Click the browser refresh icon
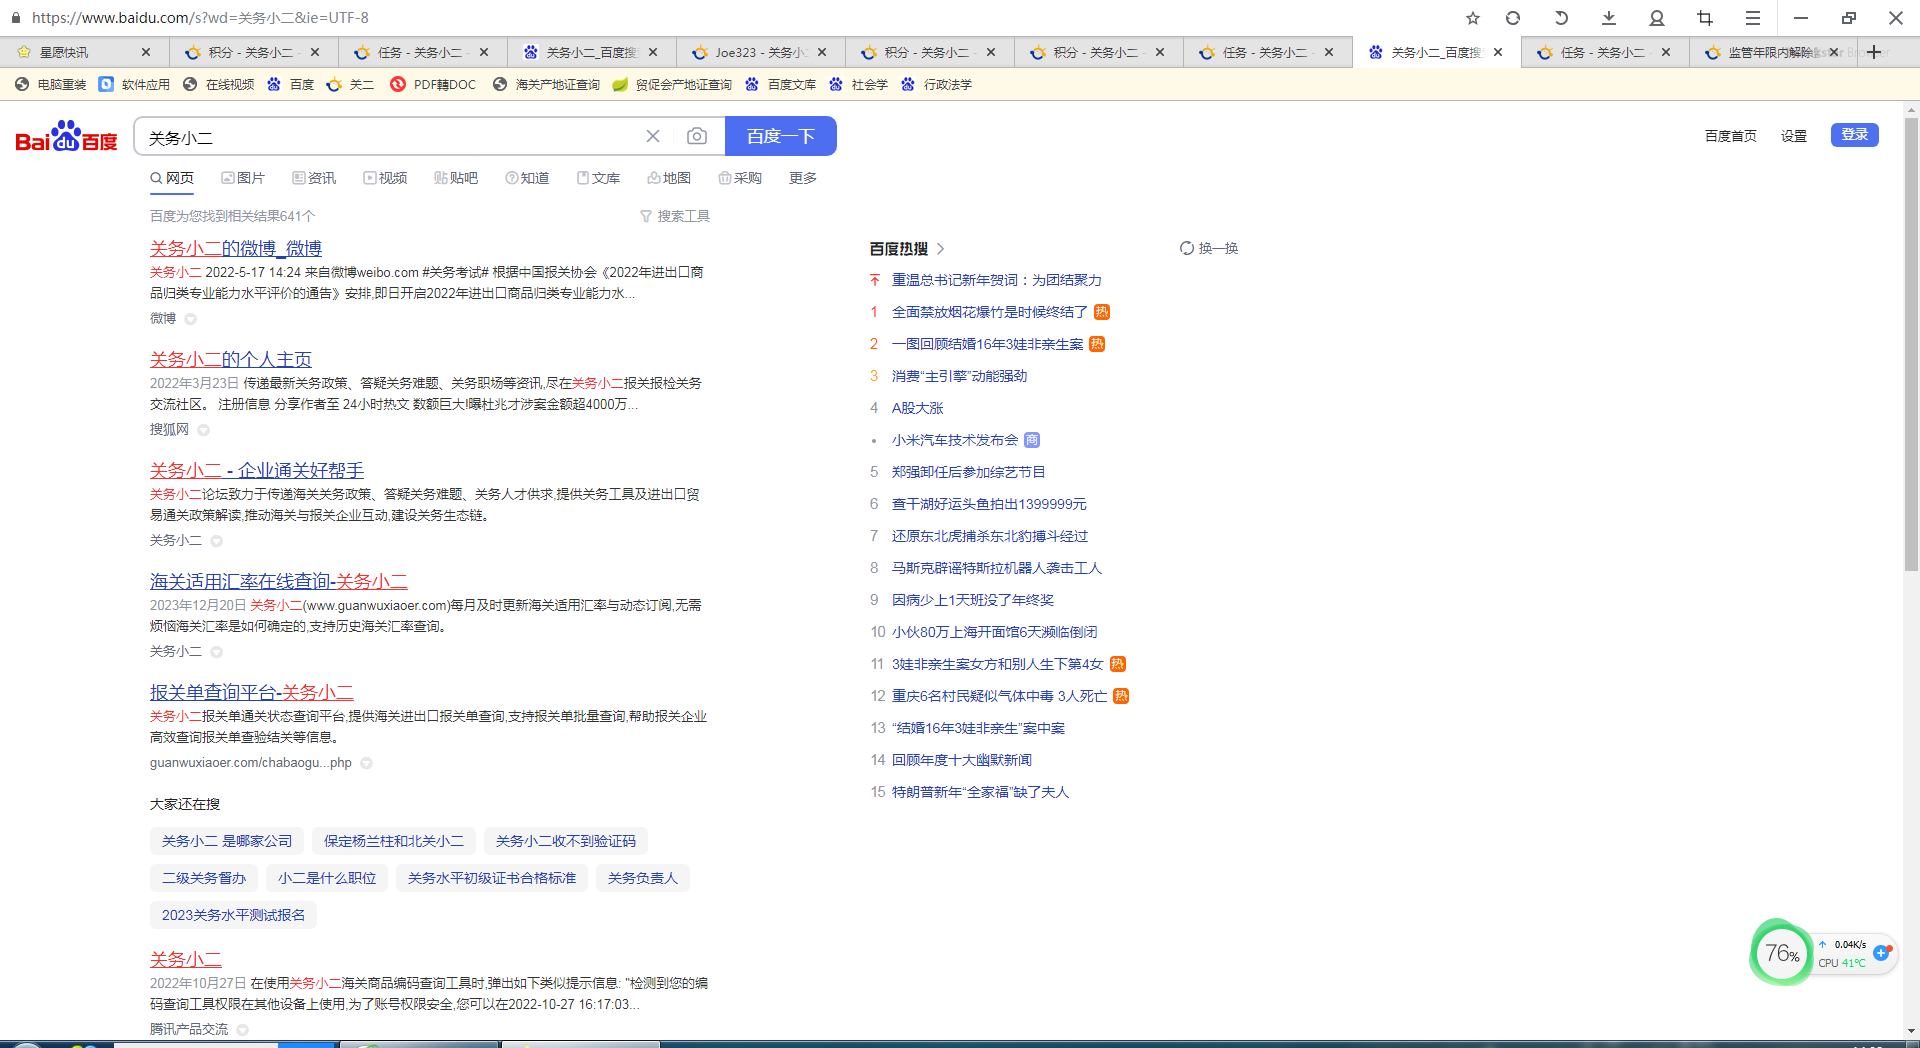Image resolution: width=1920 pixels, height=1048 pixels. click(x=1513, y=18)
